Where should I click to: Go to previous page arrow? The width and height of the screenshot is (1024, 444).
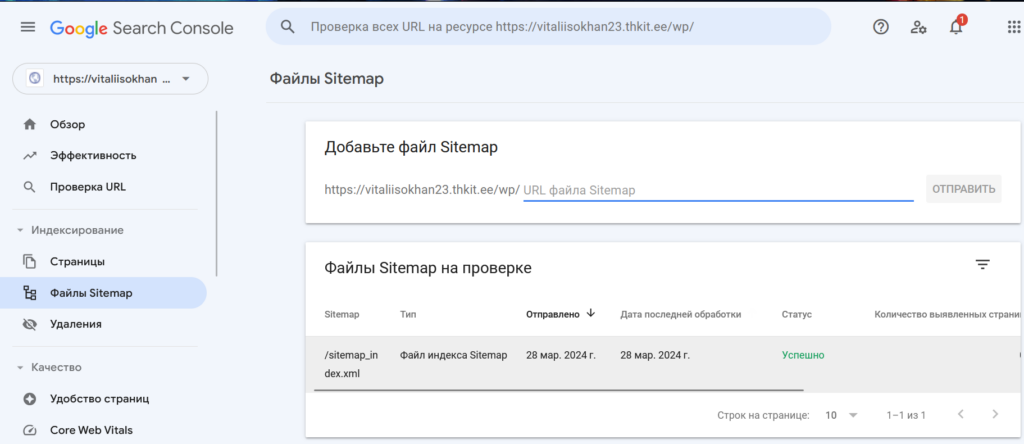point(960,414)
